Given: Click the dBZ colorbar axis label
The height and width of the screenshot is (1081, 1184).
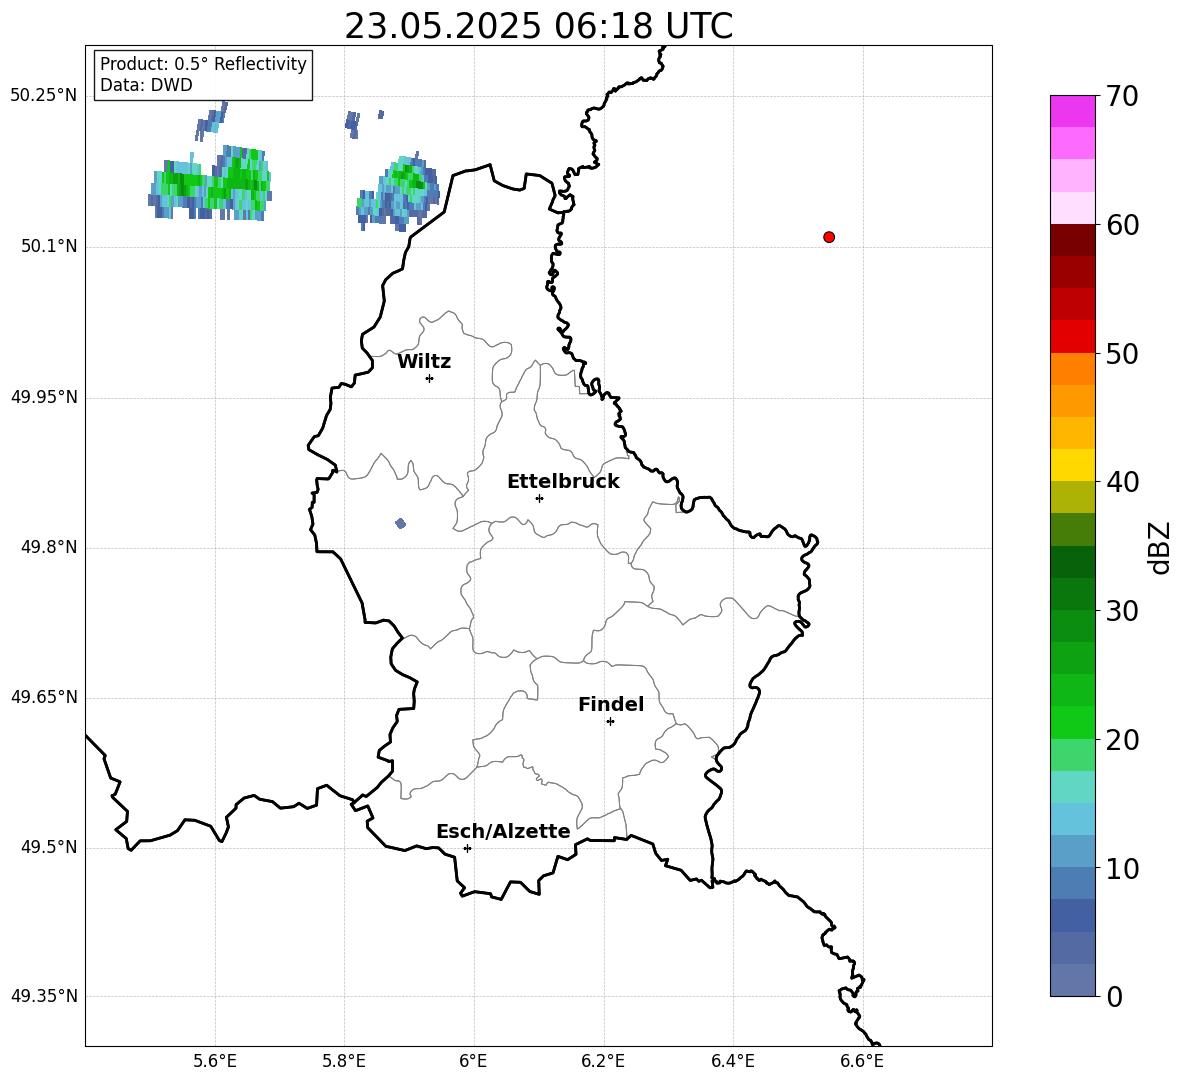Looking at the screenshot, I should pyautogui.click(x=1158, y=547).
